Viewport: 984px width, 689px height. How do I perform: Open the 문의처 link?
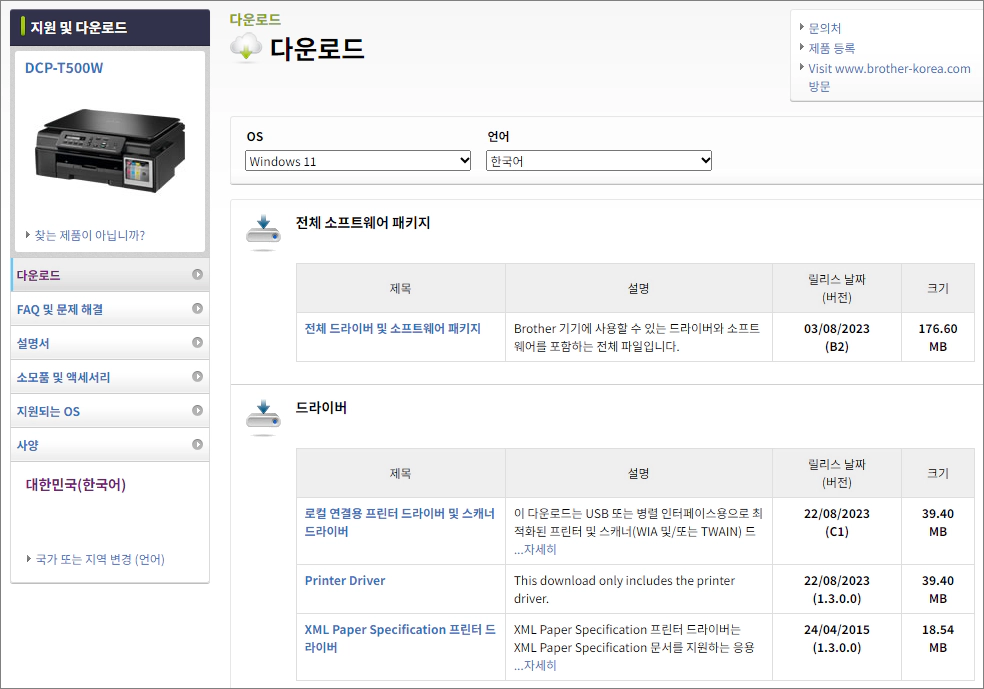tap(824, 28)
